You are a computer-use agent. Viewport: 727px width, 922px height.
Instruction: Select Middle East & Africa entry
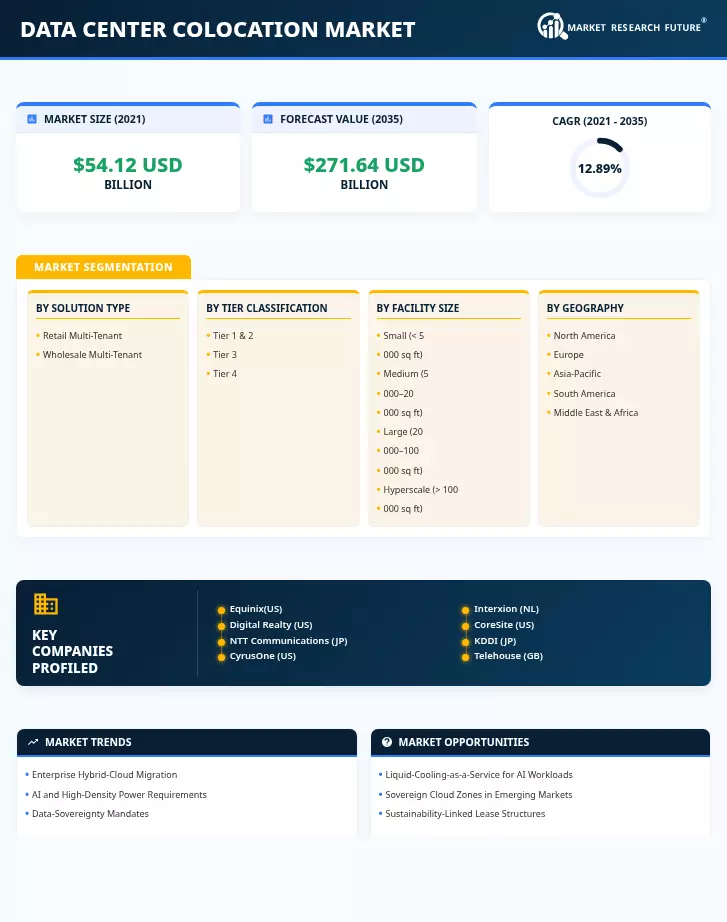(x=595, y=413)
